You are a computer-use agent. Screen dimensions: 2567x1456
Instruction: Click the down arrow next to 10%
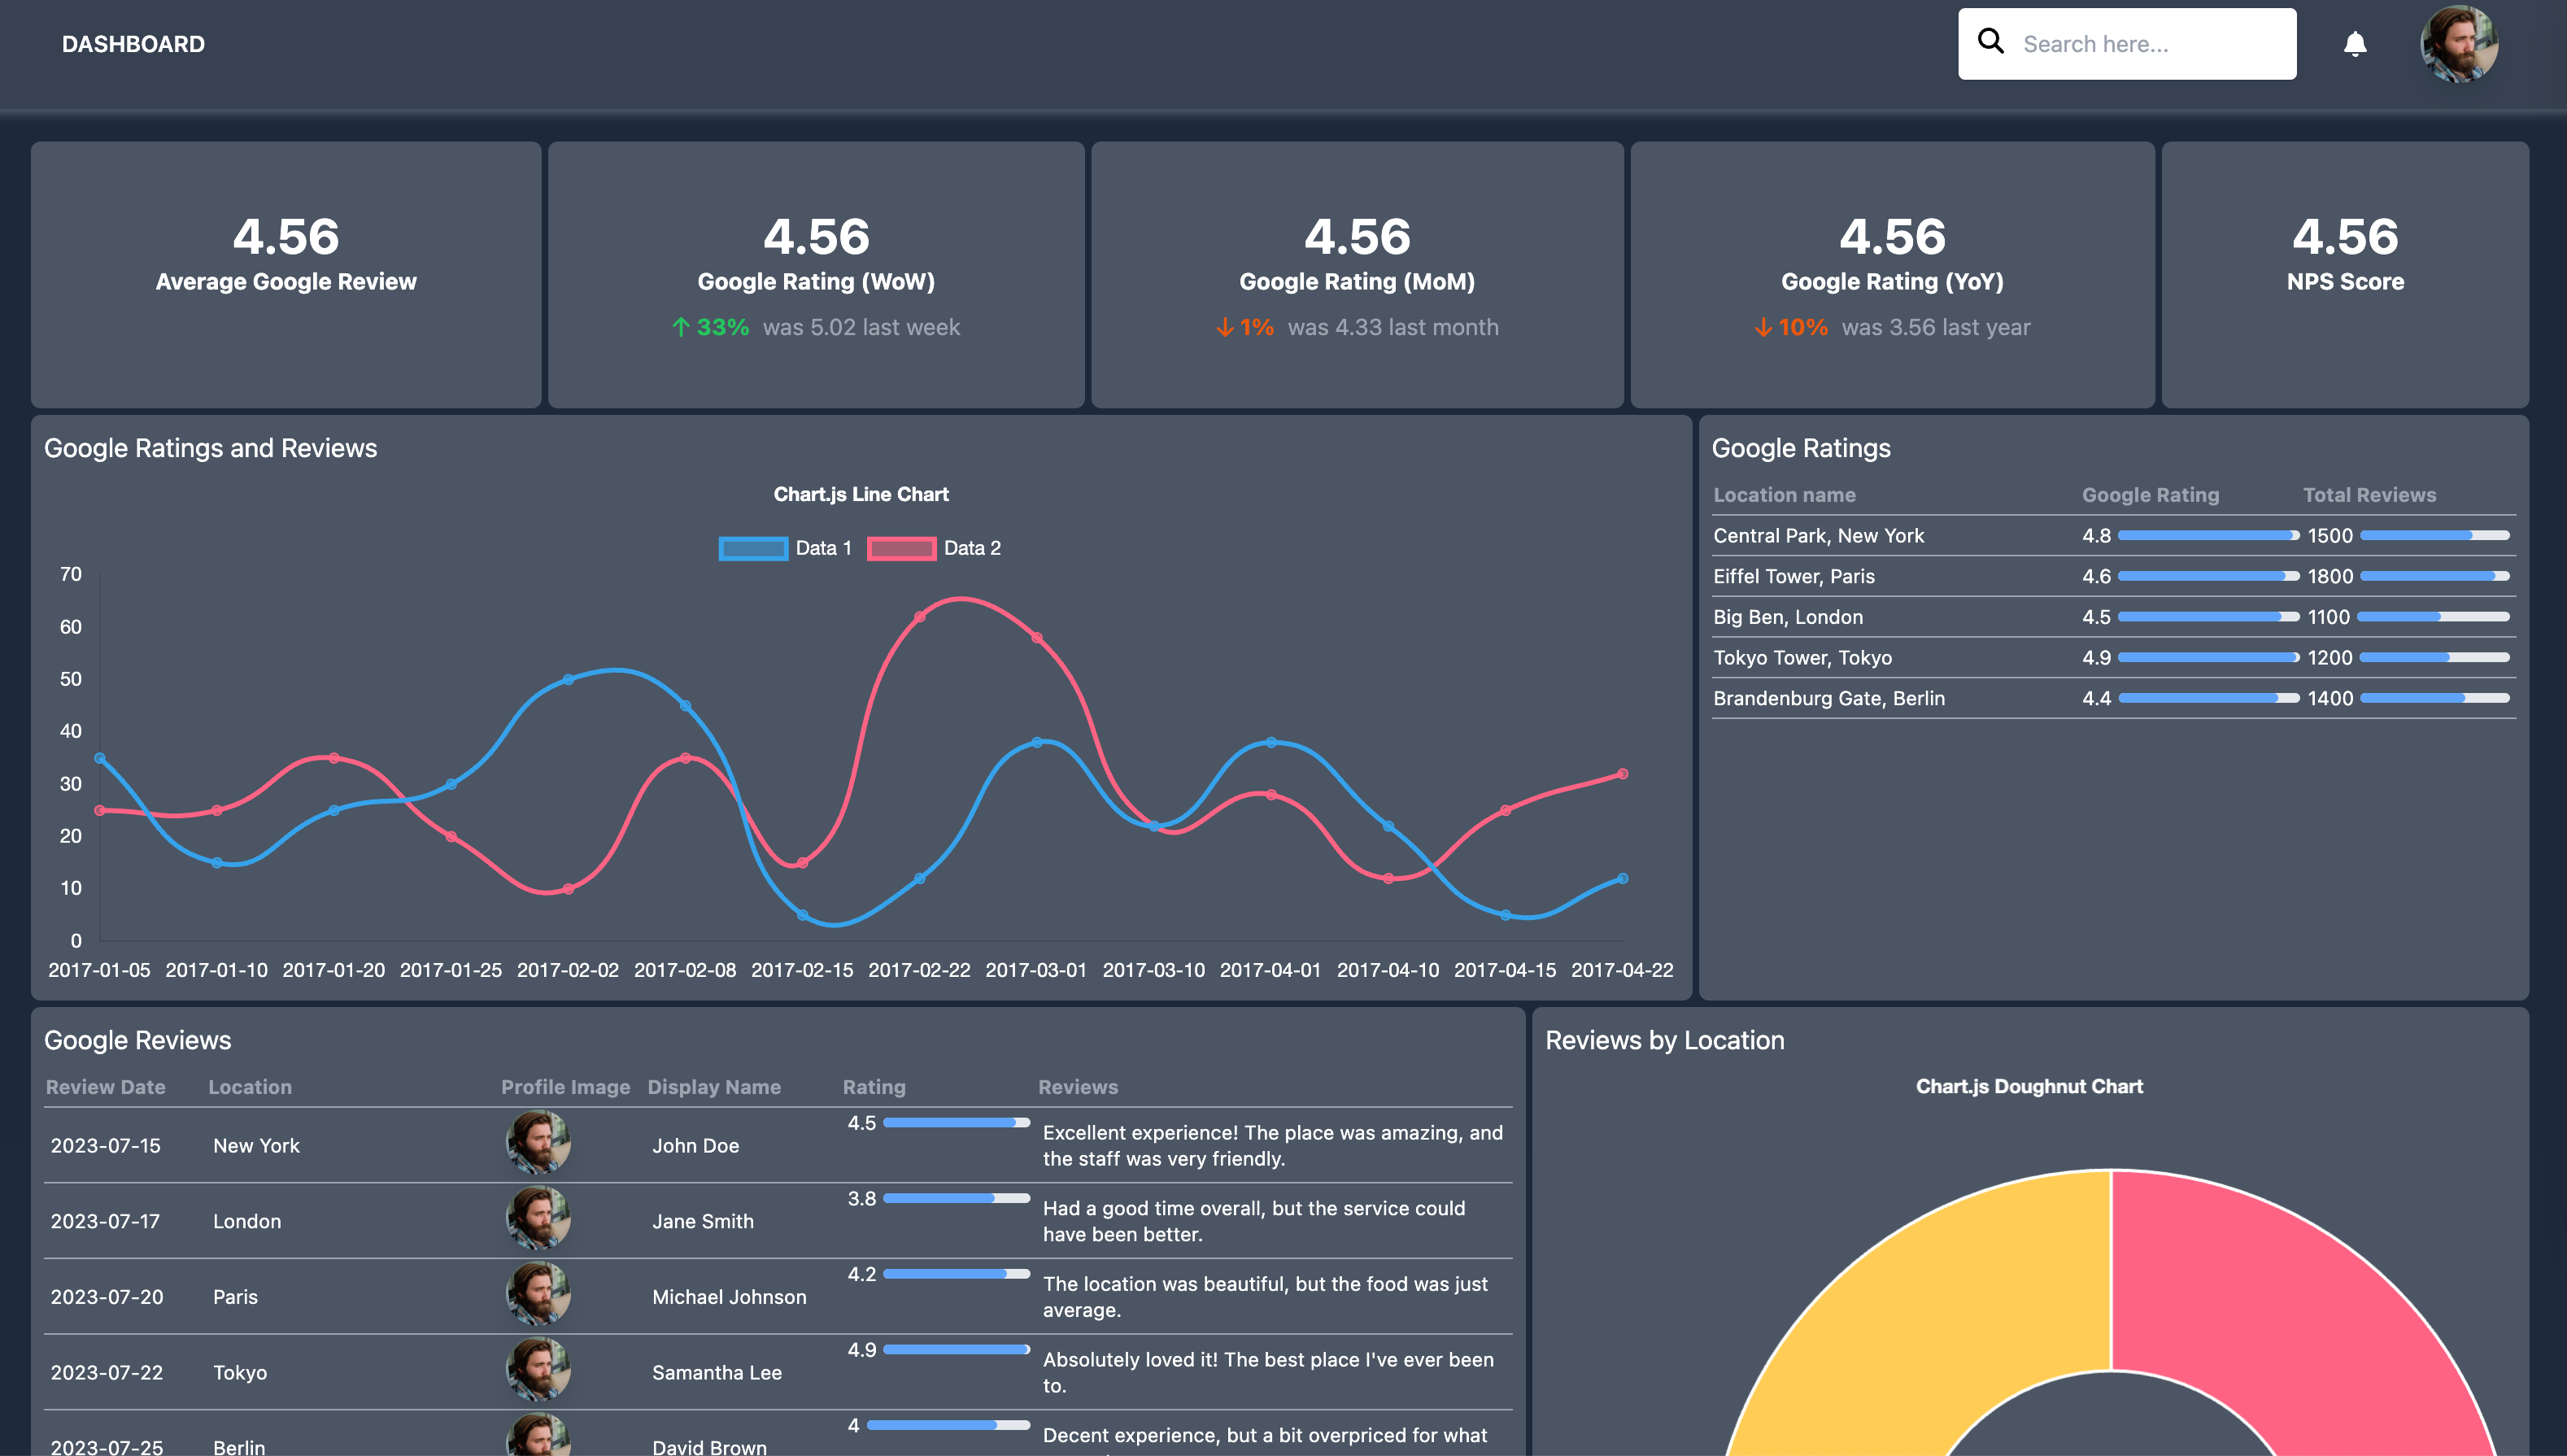pyautogui.click(x=1763, y=327)
